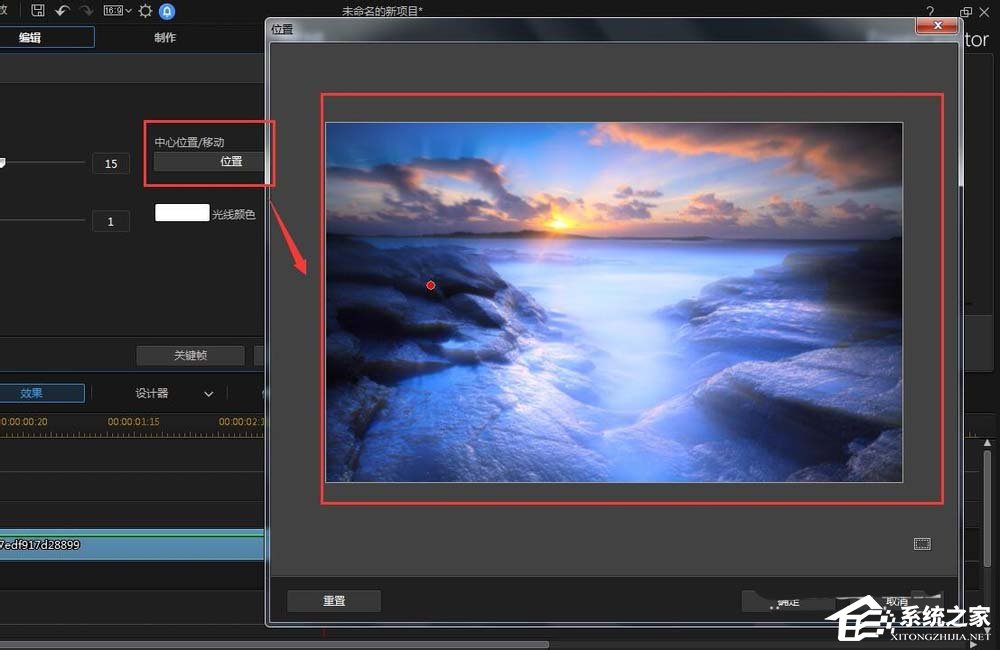Click the blue notification bell icon
The height and width of the screenshot is (650, 1000).
167,11
